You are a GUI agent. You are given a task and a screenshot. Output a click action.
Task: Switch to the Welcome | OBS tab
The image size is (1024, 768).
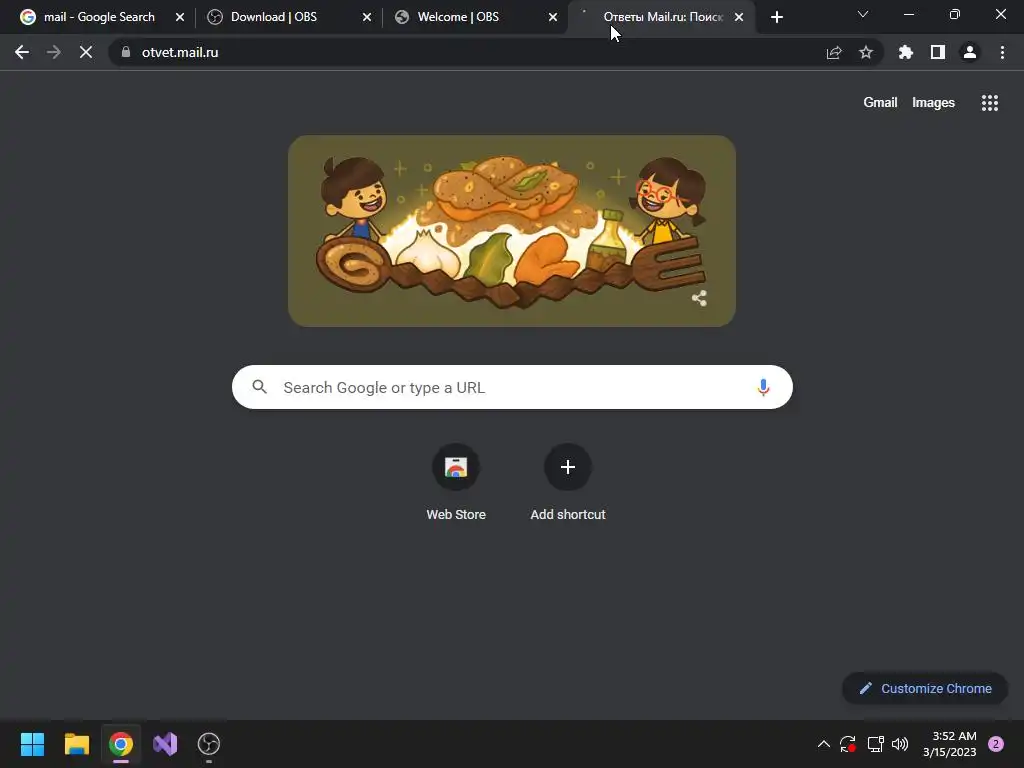point(458,18)
